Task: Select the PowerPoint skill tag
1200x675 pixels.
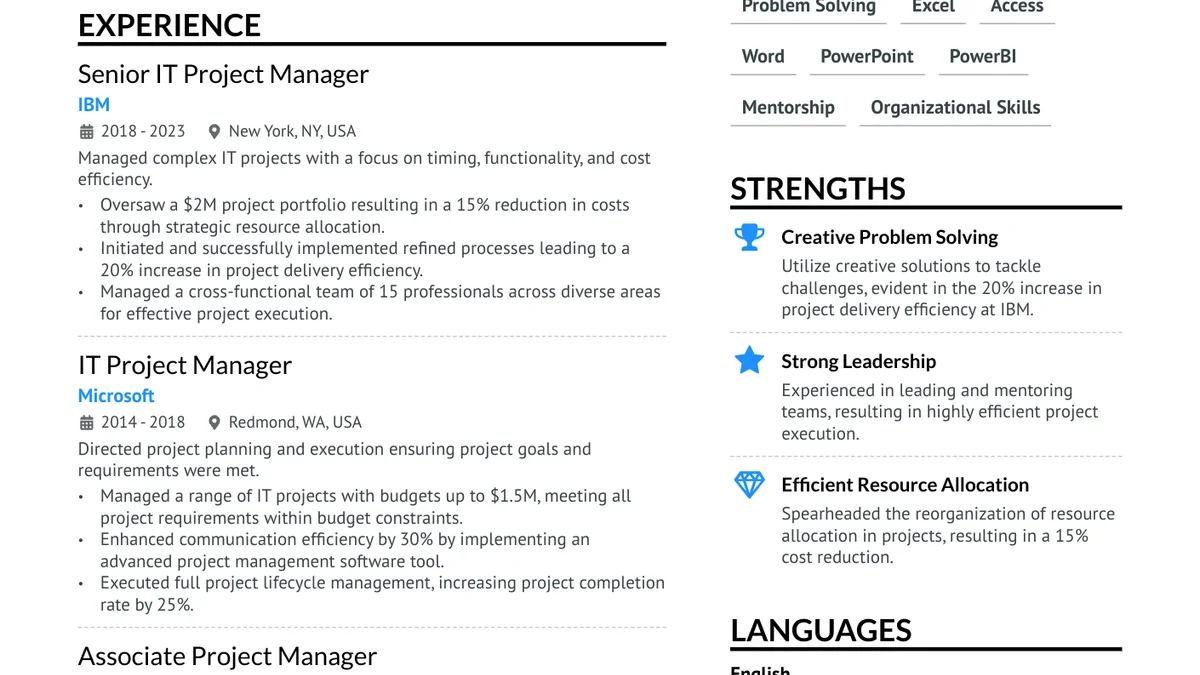Action: tap(867, 57)
